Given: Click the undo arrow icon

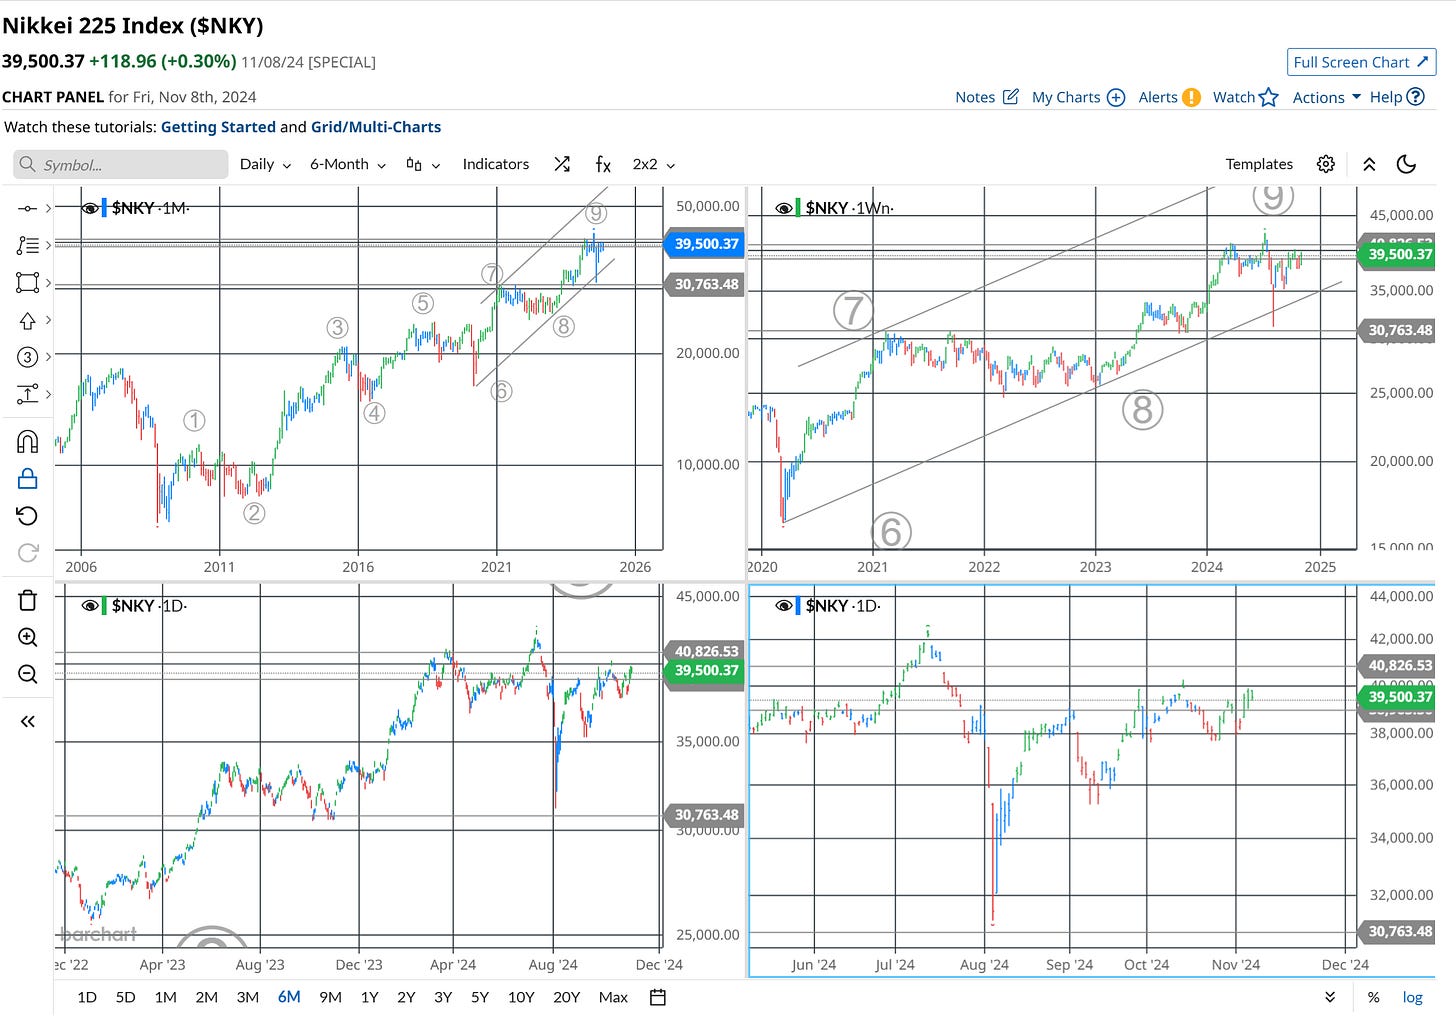Looking at the screenshot, I should 27,516.
